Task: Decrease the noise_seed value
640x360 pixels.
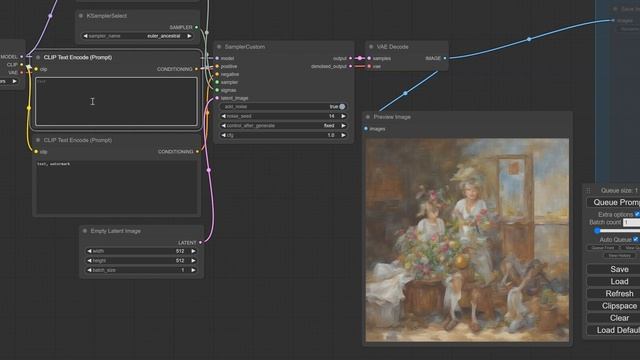Action: pyautogui.click(x=223, y=116)
